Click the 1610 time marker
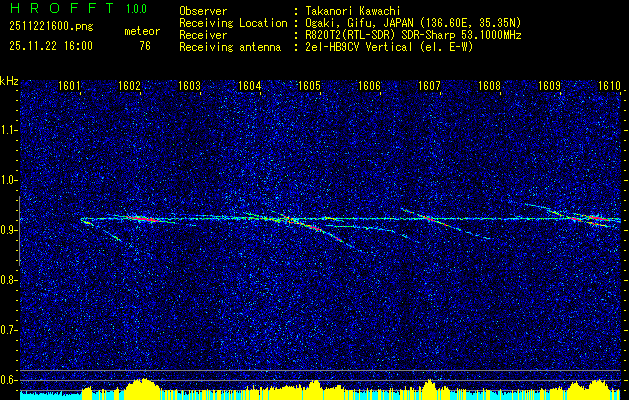The image size is (629, 400). pos(609,86)
